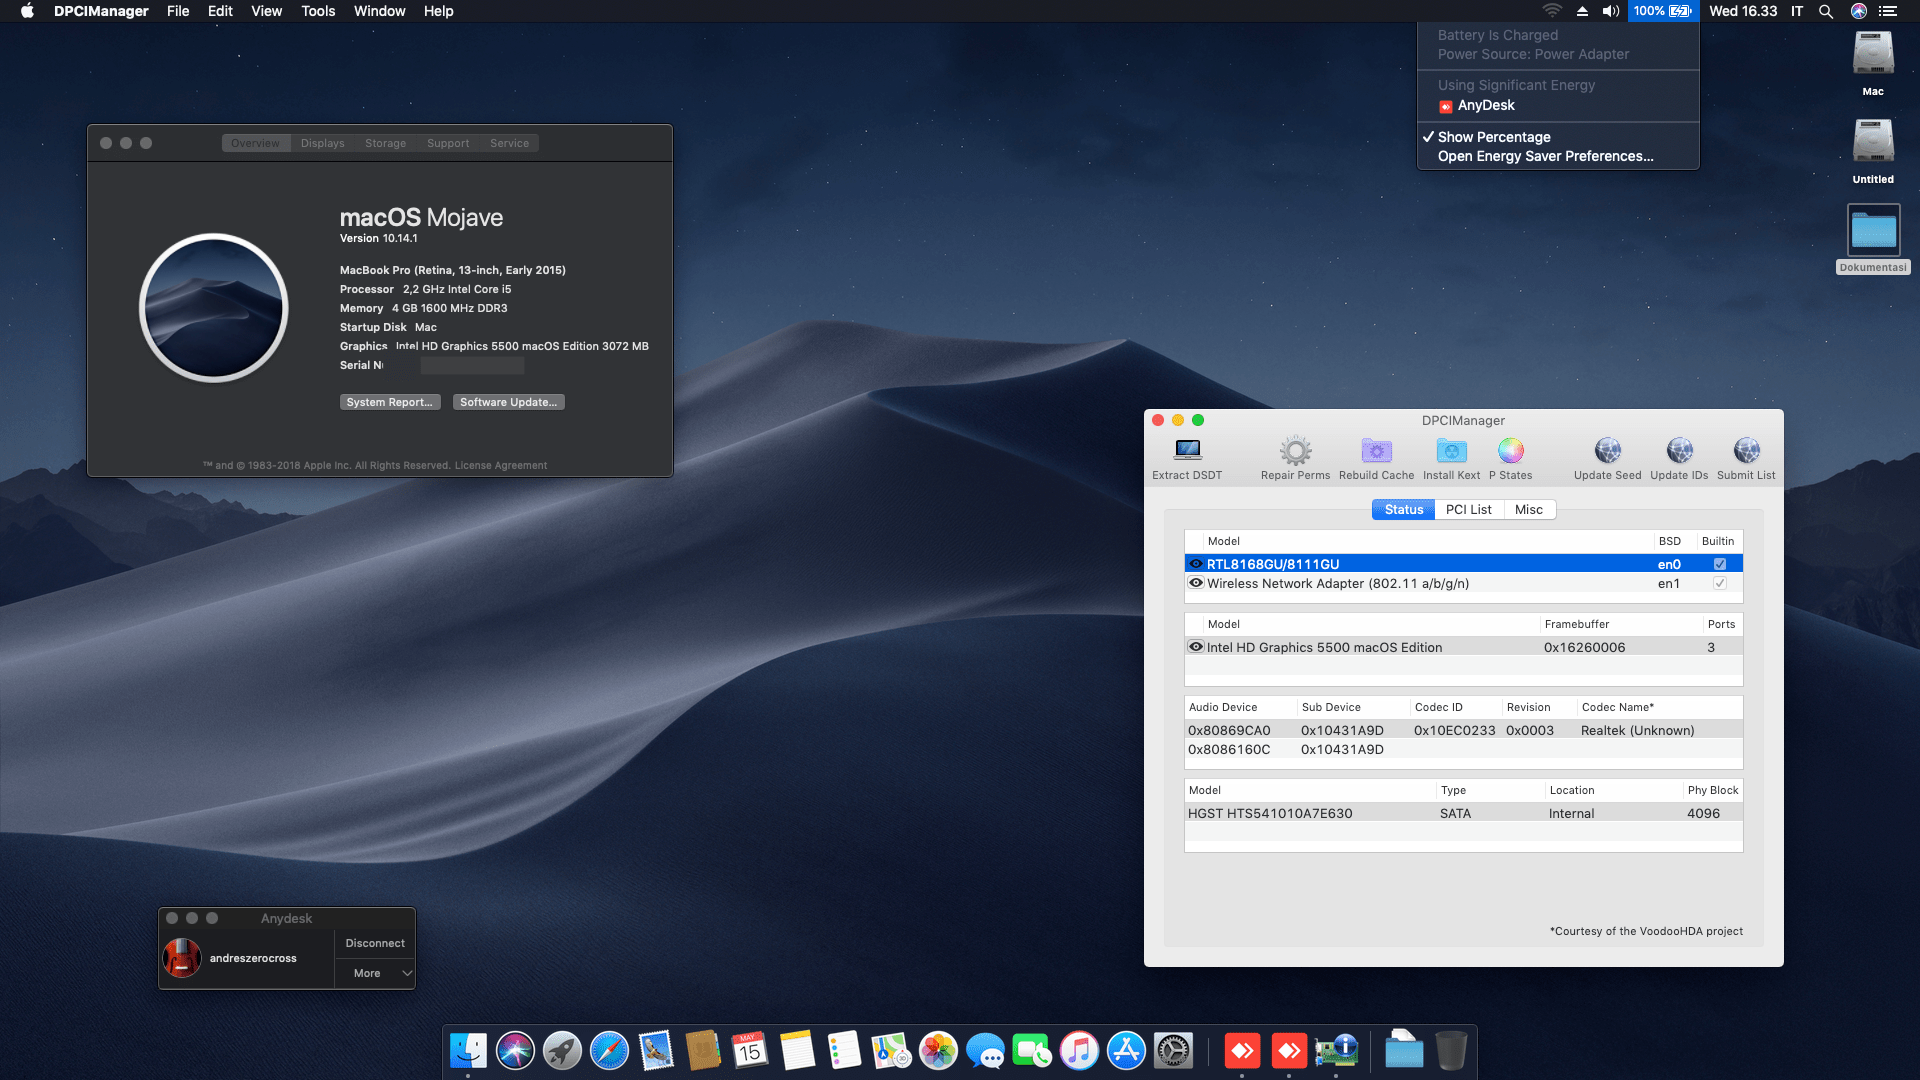Image resolution: width=1920 pixels, height=1080 pixels.
Task: Click eye icon beside RTL8168GU/8111GU
Action: 1196,564
